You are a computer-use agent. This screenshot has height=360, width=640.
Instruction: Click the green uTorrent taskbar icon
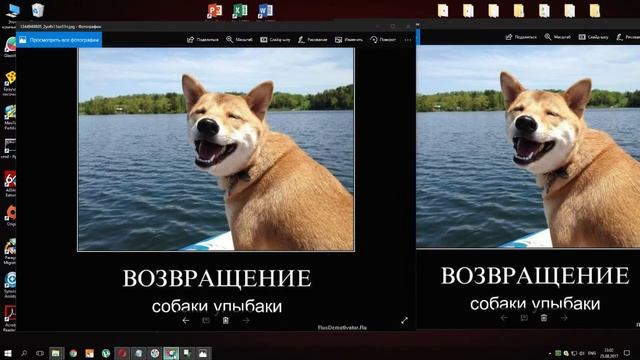coord(106,353)
